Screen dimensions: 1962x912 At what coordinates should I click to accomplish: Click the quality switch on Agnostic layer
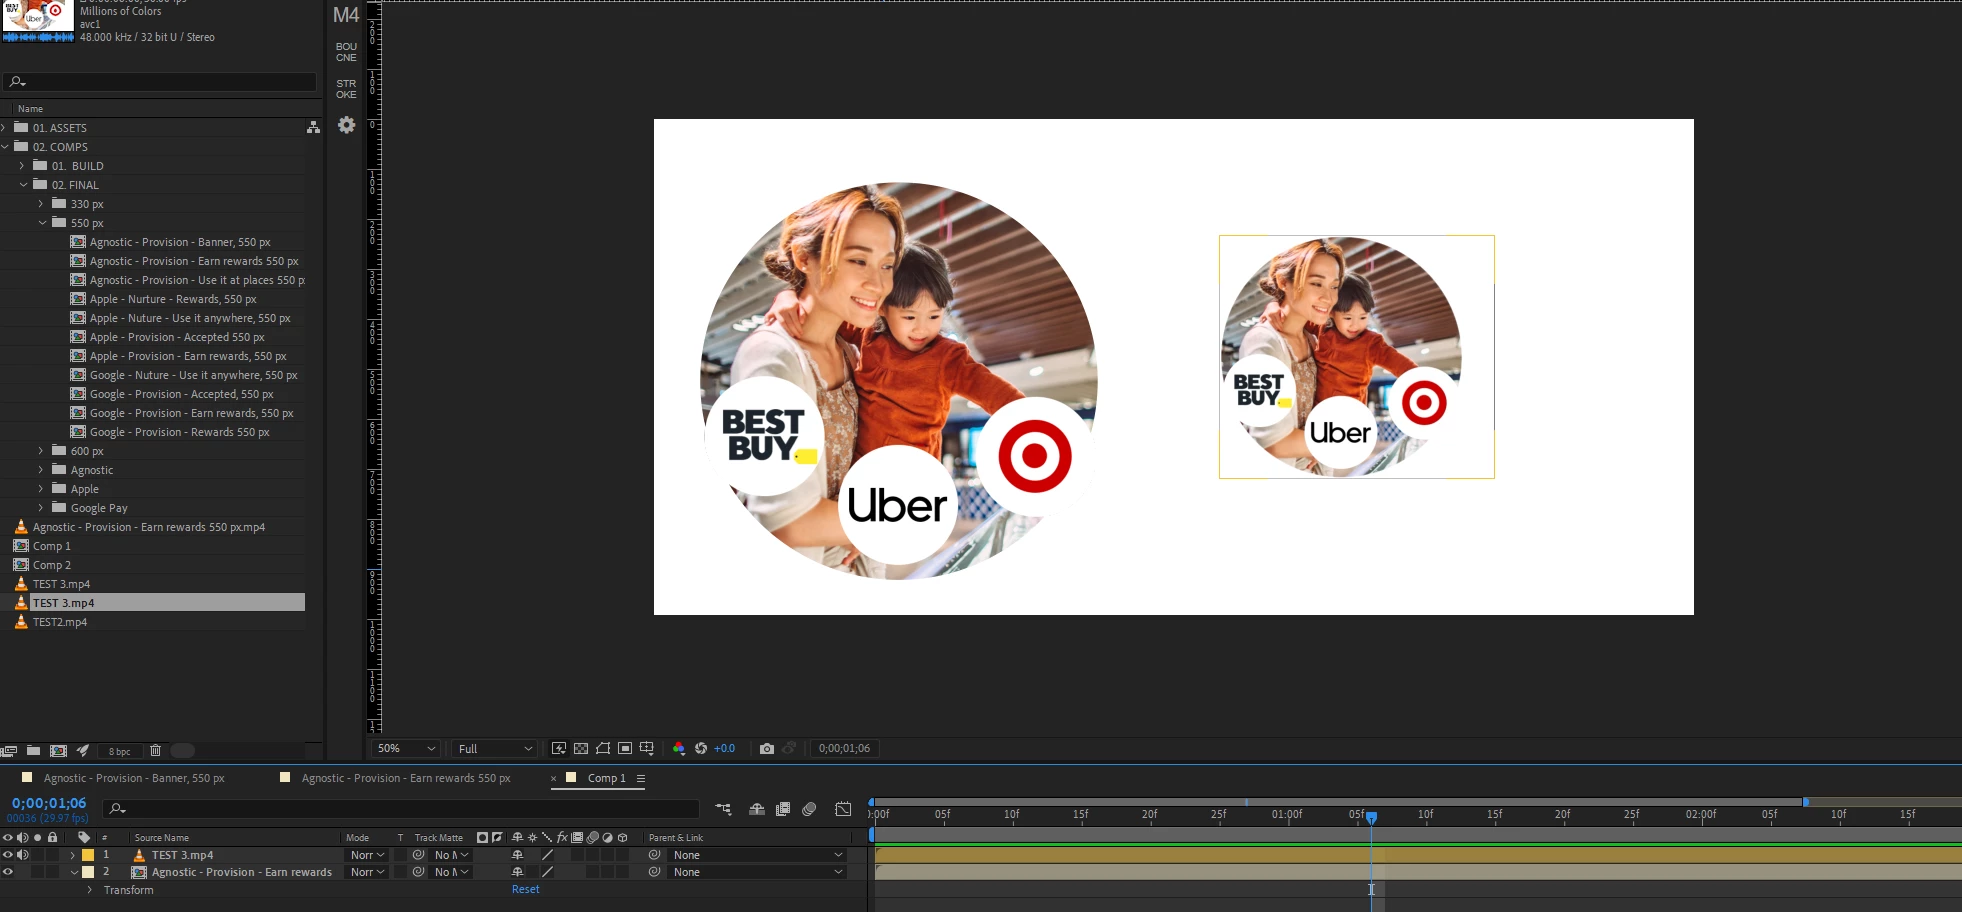coord(547,873)
